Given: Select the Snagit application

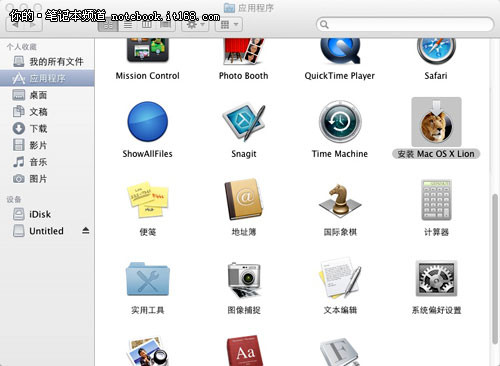Looking at the screenshot, I should [x=244, y=122].
